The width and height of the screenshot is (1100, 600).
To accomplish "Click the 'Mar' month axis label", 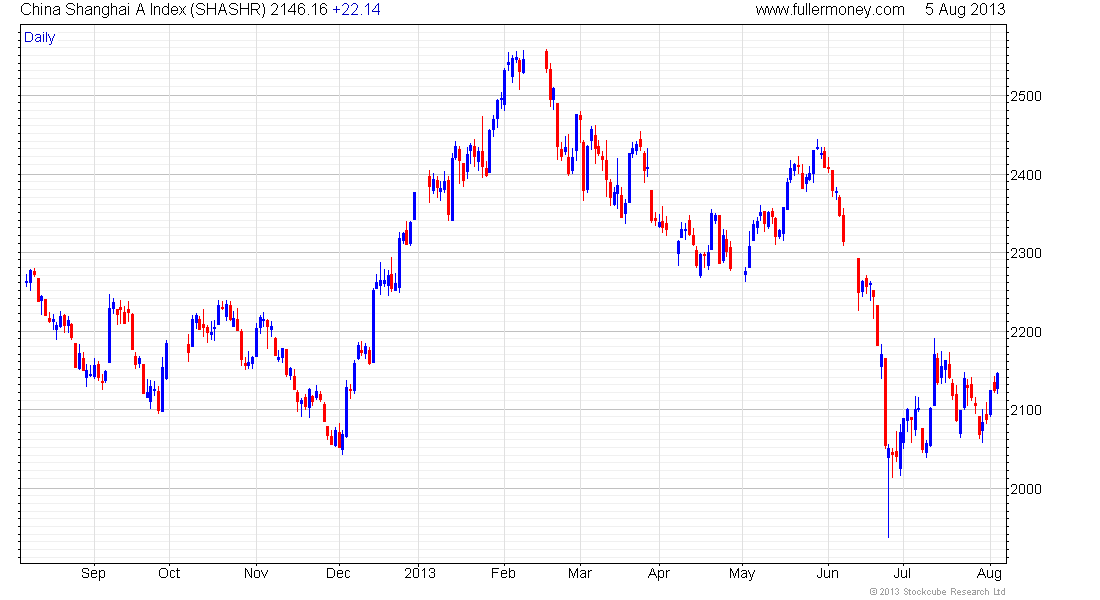I will [579, 573].
